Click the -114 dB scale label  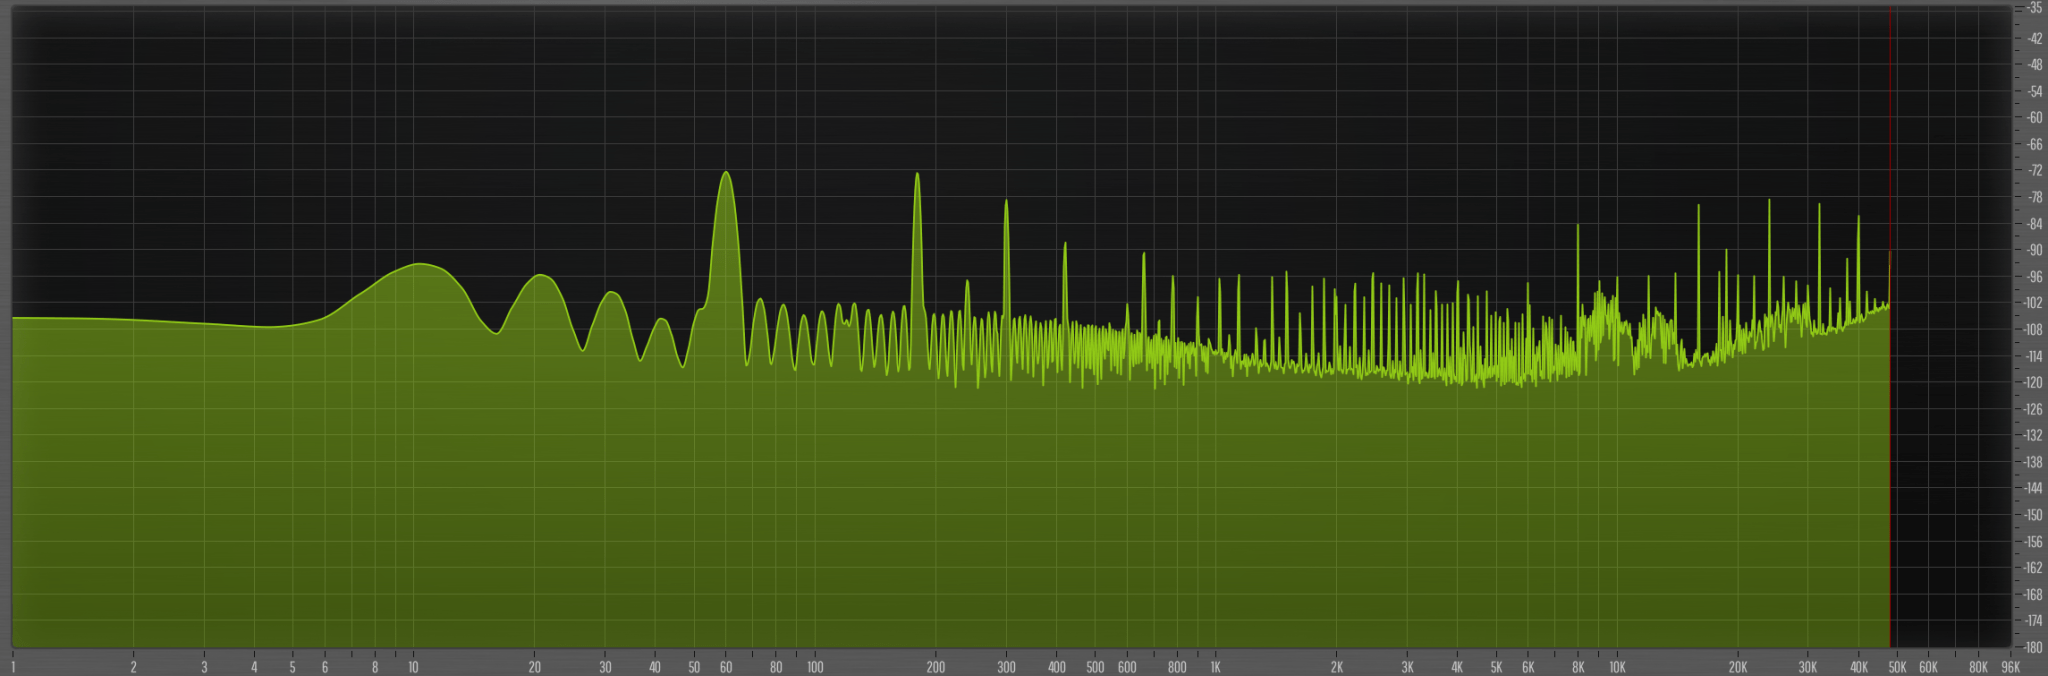pos(2033,356)
